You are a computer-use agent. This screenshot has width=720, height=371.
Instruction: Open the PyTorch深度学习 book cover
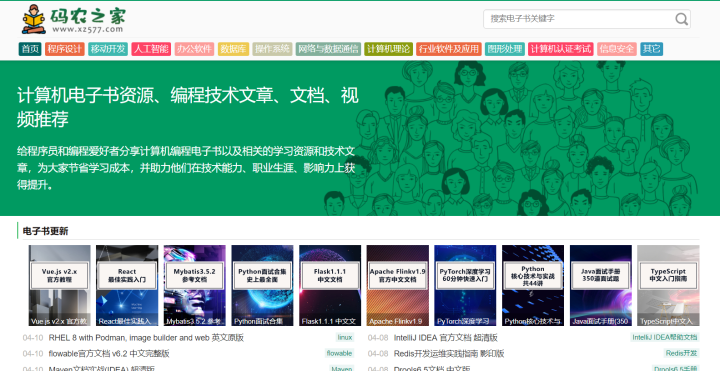[x=465, y=286]
